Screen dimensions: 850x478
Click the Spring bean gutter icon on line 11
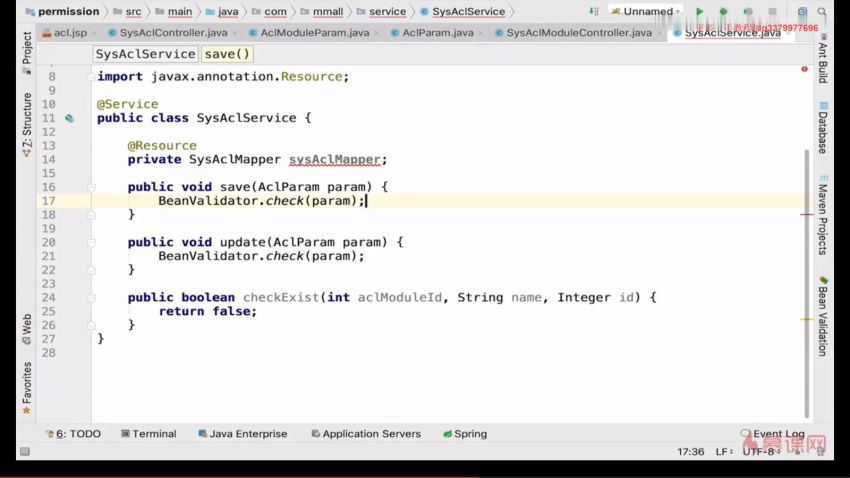69,118
